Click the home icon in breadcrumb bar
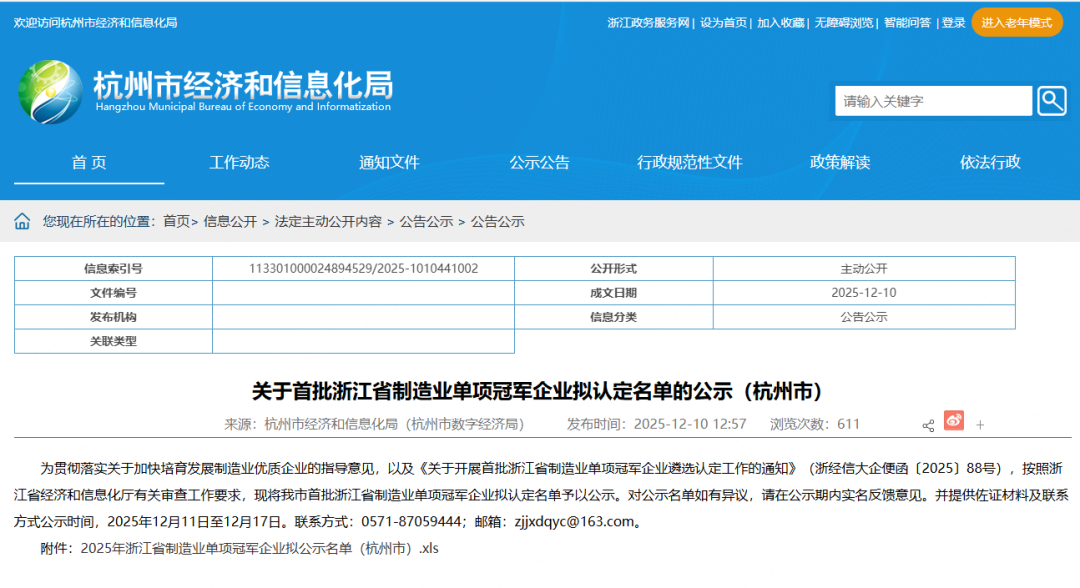The height and width of the screenshot is (588, 1080). pyautogui.click(x=22, y=222)
